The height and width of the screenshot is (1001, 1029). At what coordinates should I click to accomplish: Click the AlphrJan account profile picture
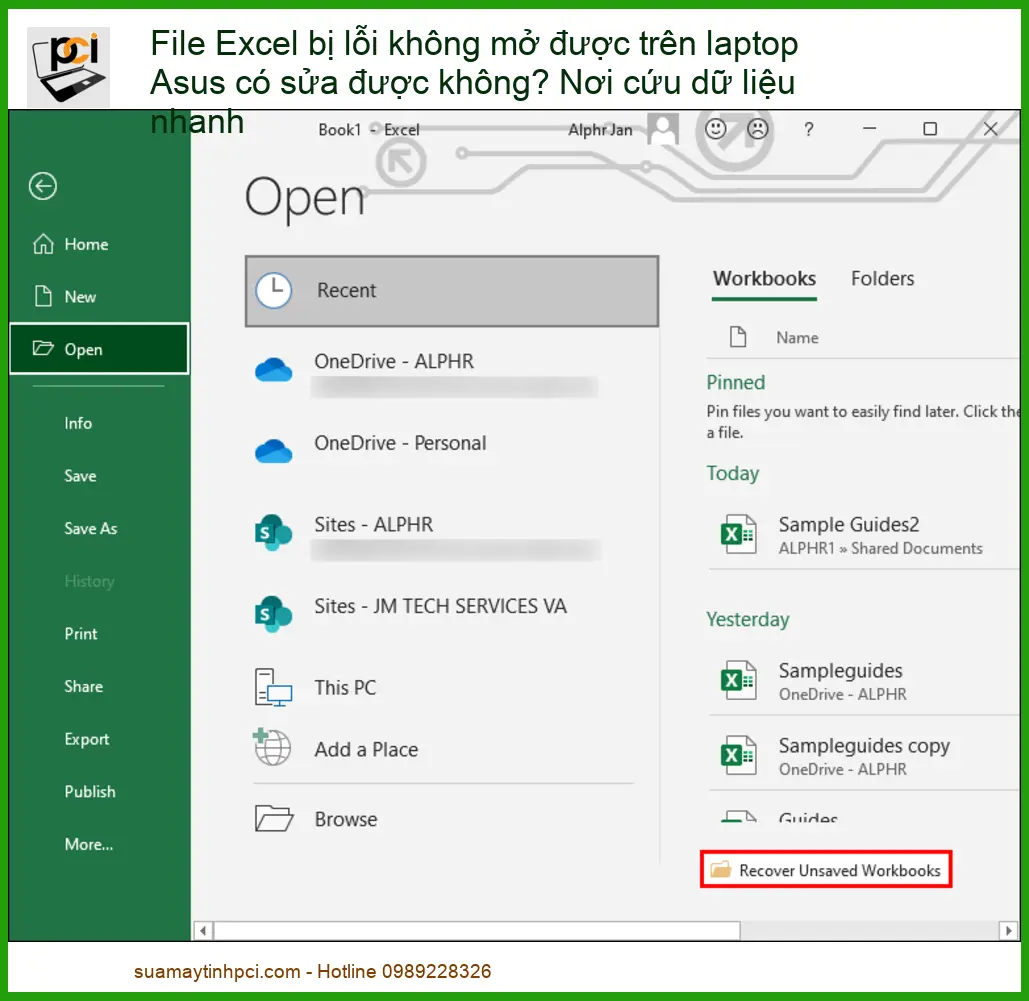(661, 128)
